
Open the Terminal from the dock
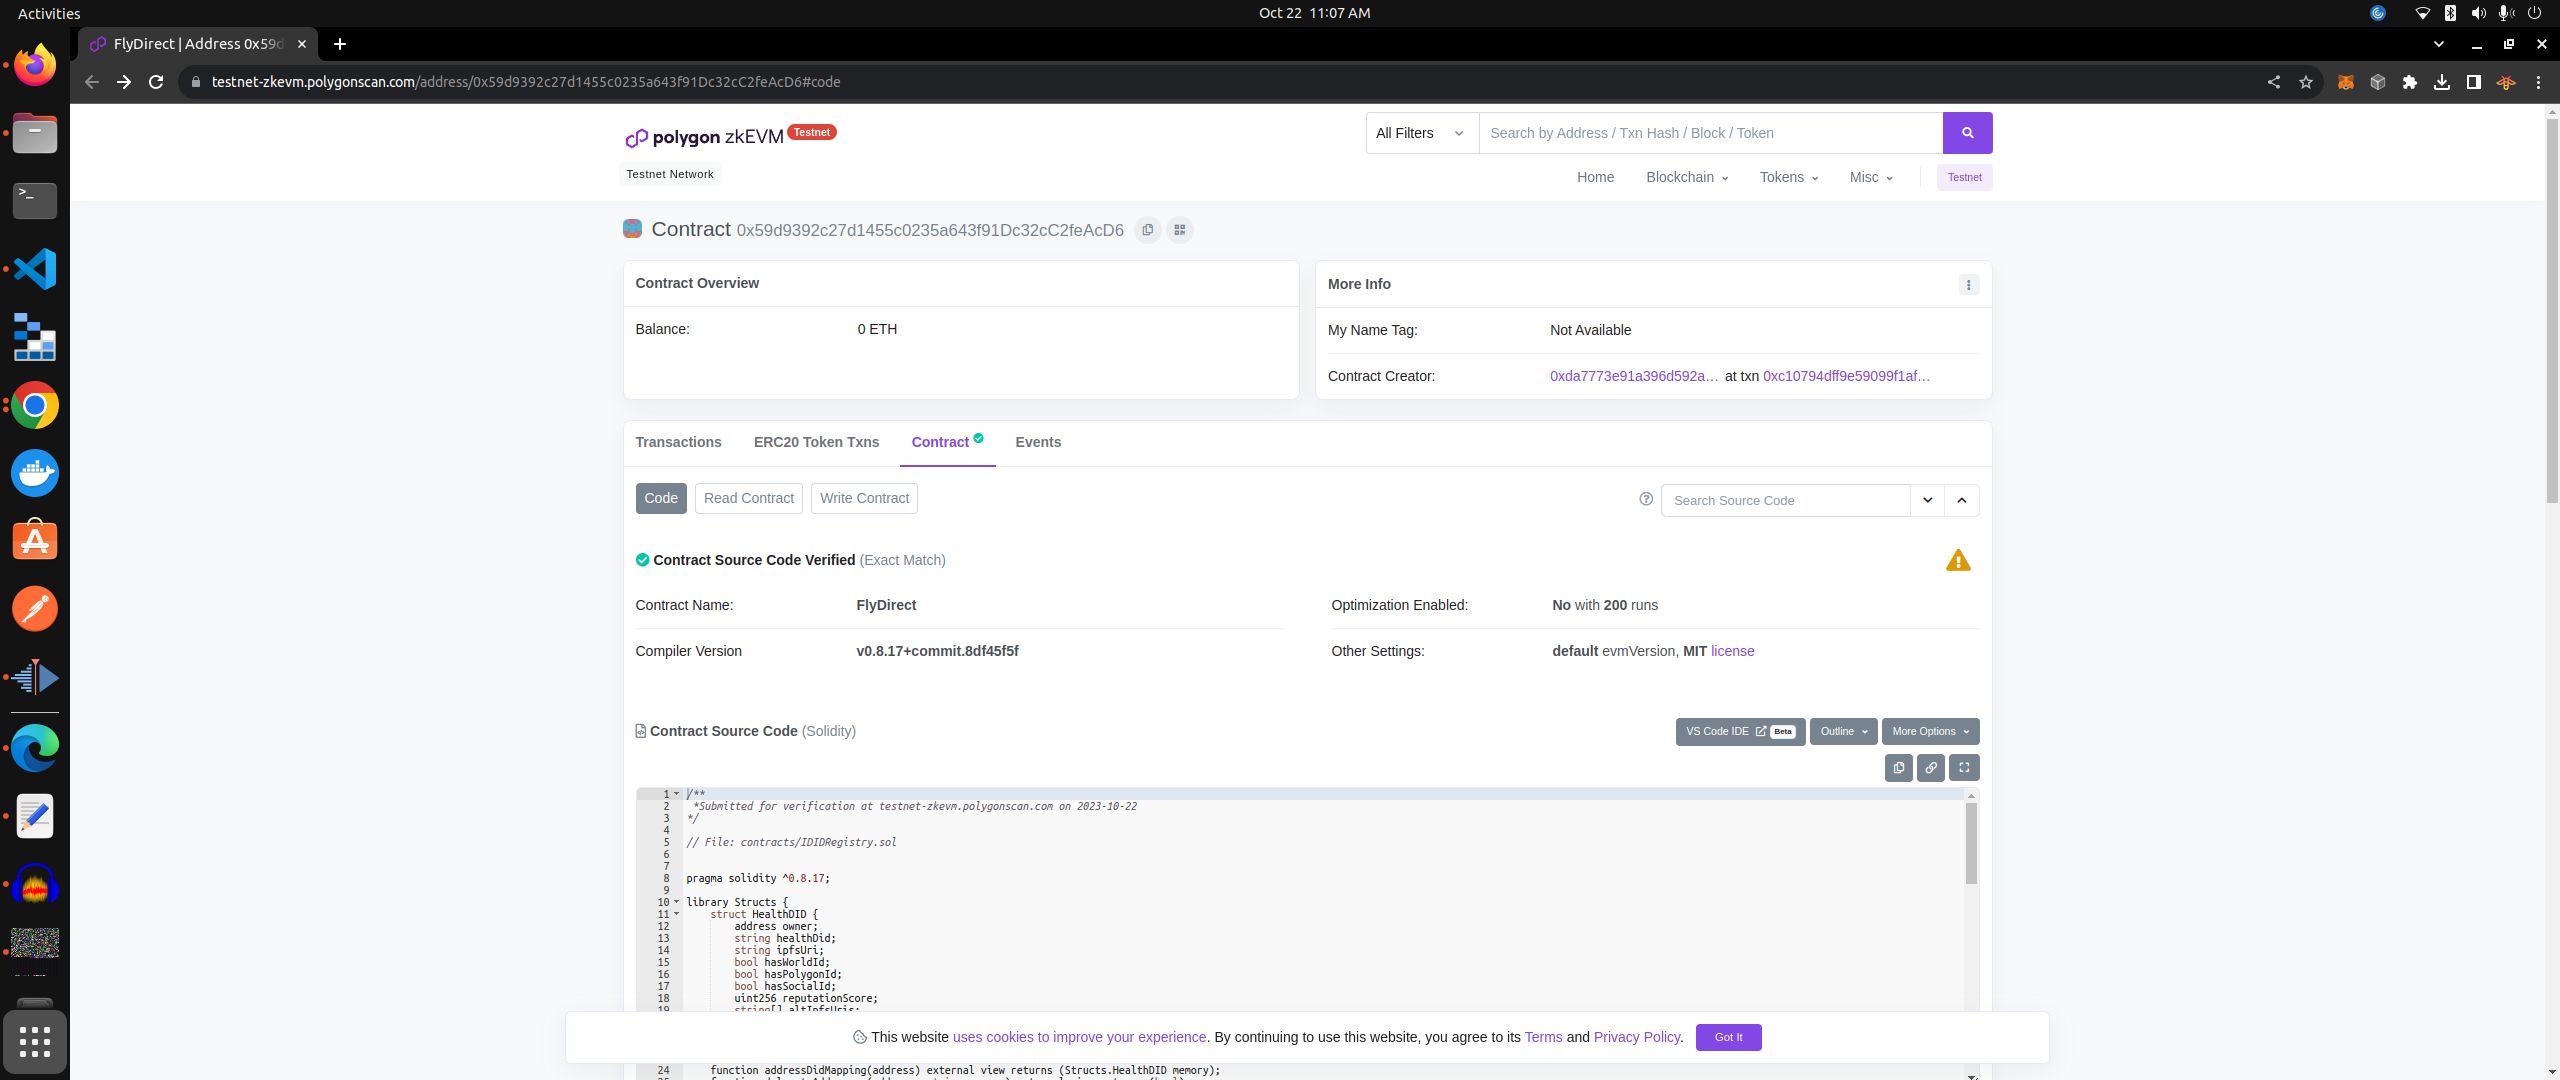click(35, 201)
